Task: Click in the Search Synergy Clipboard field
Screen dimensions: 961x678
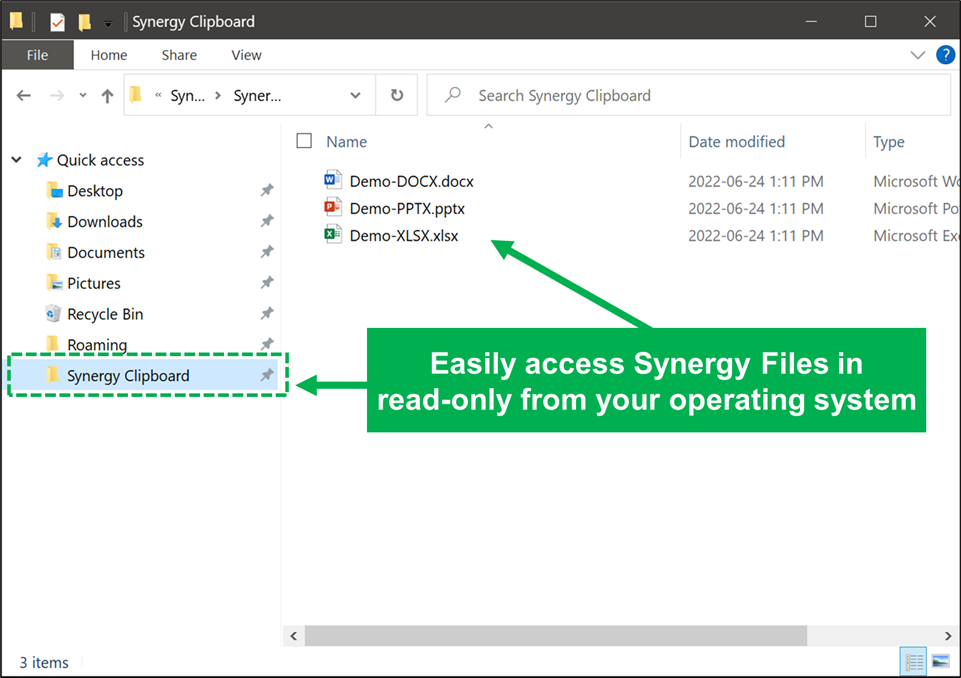Action: pyautogui.click(x=688, y=95)
